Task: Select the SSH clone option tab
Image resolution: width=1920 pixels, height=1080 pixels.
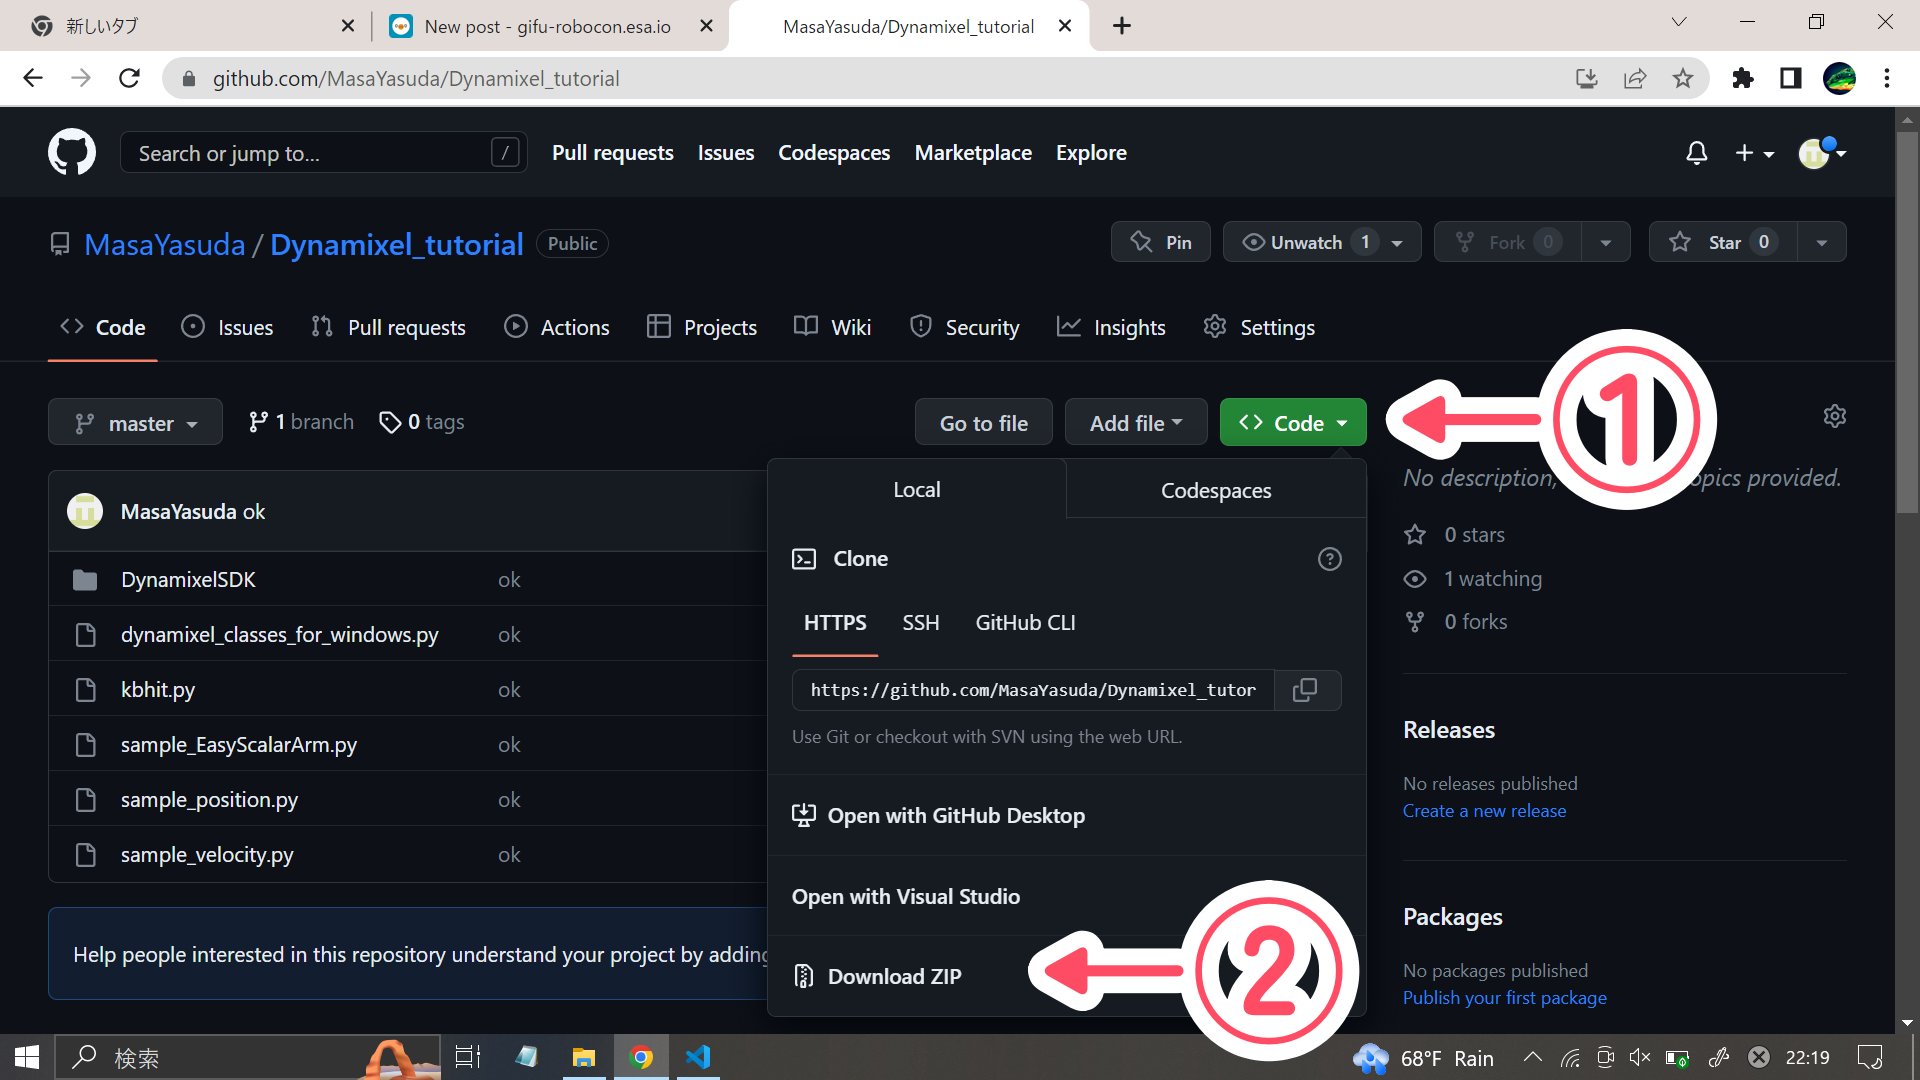Action: pyautogui.click(x=920, y=623)
